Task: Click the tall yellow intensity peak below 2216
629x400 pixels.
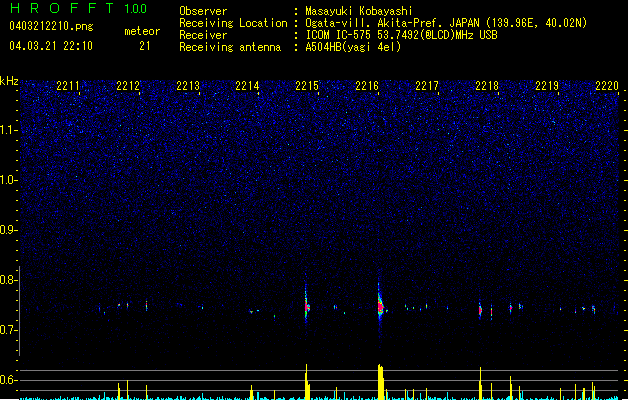Action: pos(380,382)
